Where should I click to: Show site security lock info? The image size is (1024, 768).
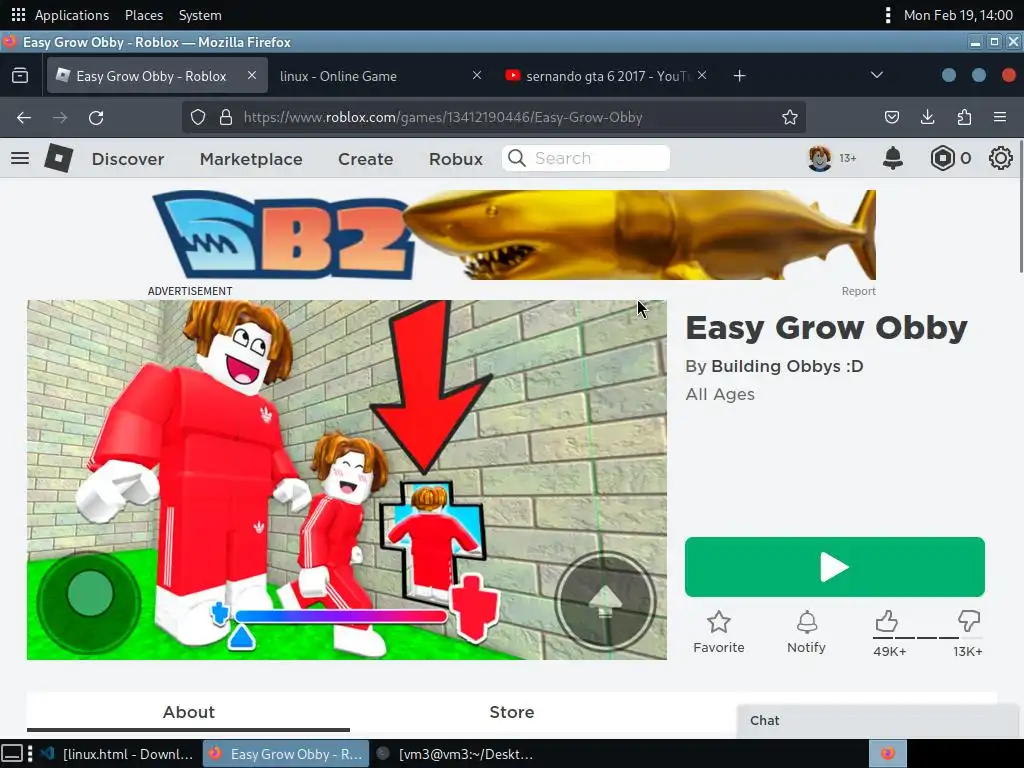click(226, 118)
